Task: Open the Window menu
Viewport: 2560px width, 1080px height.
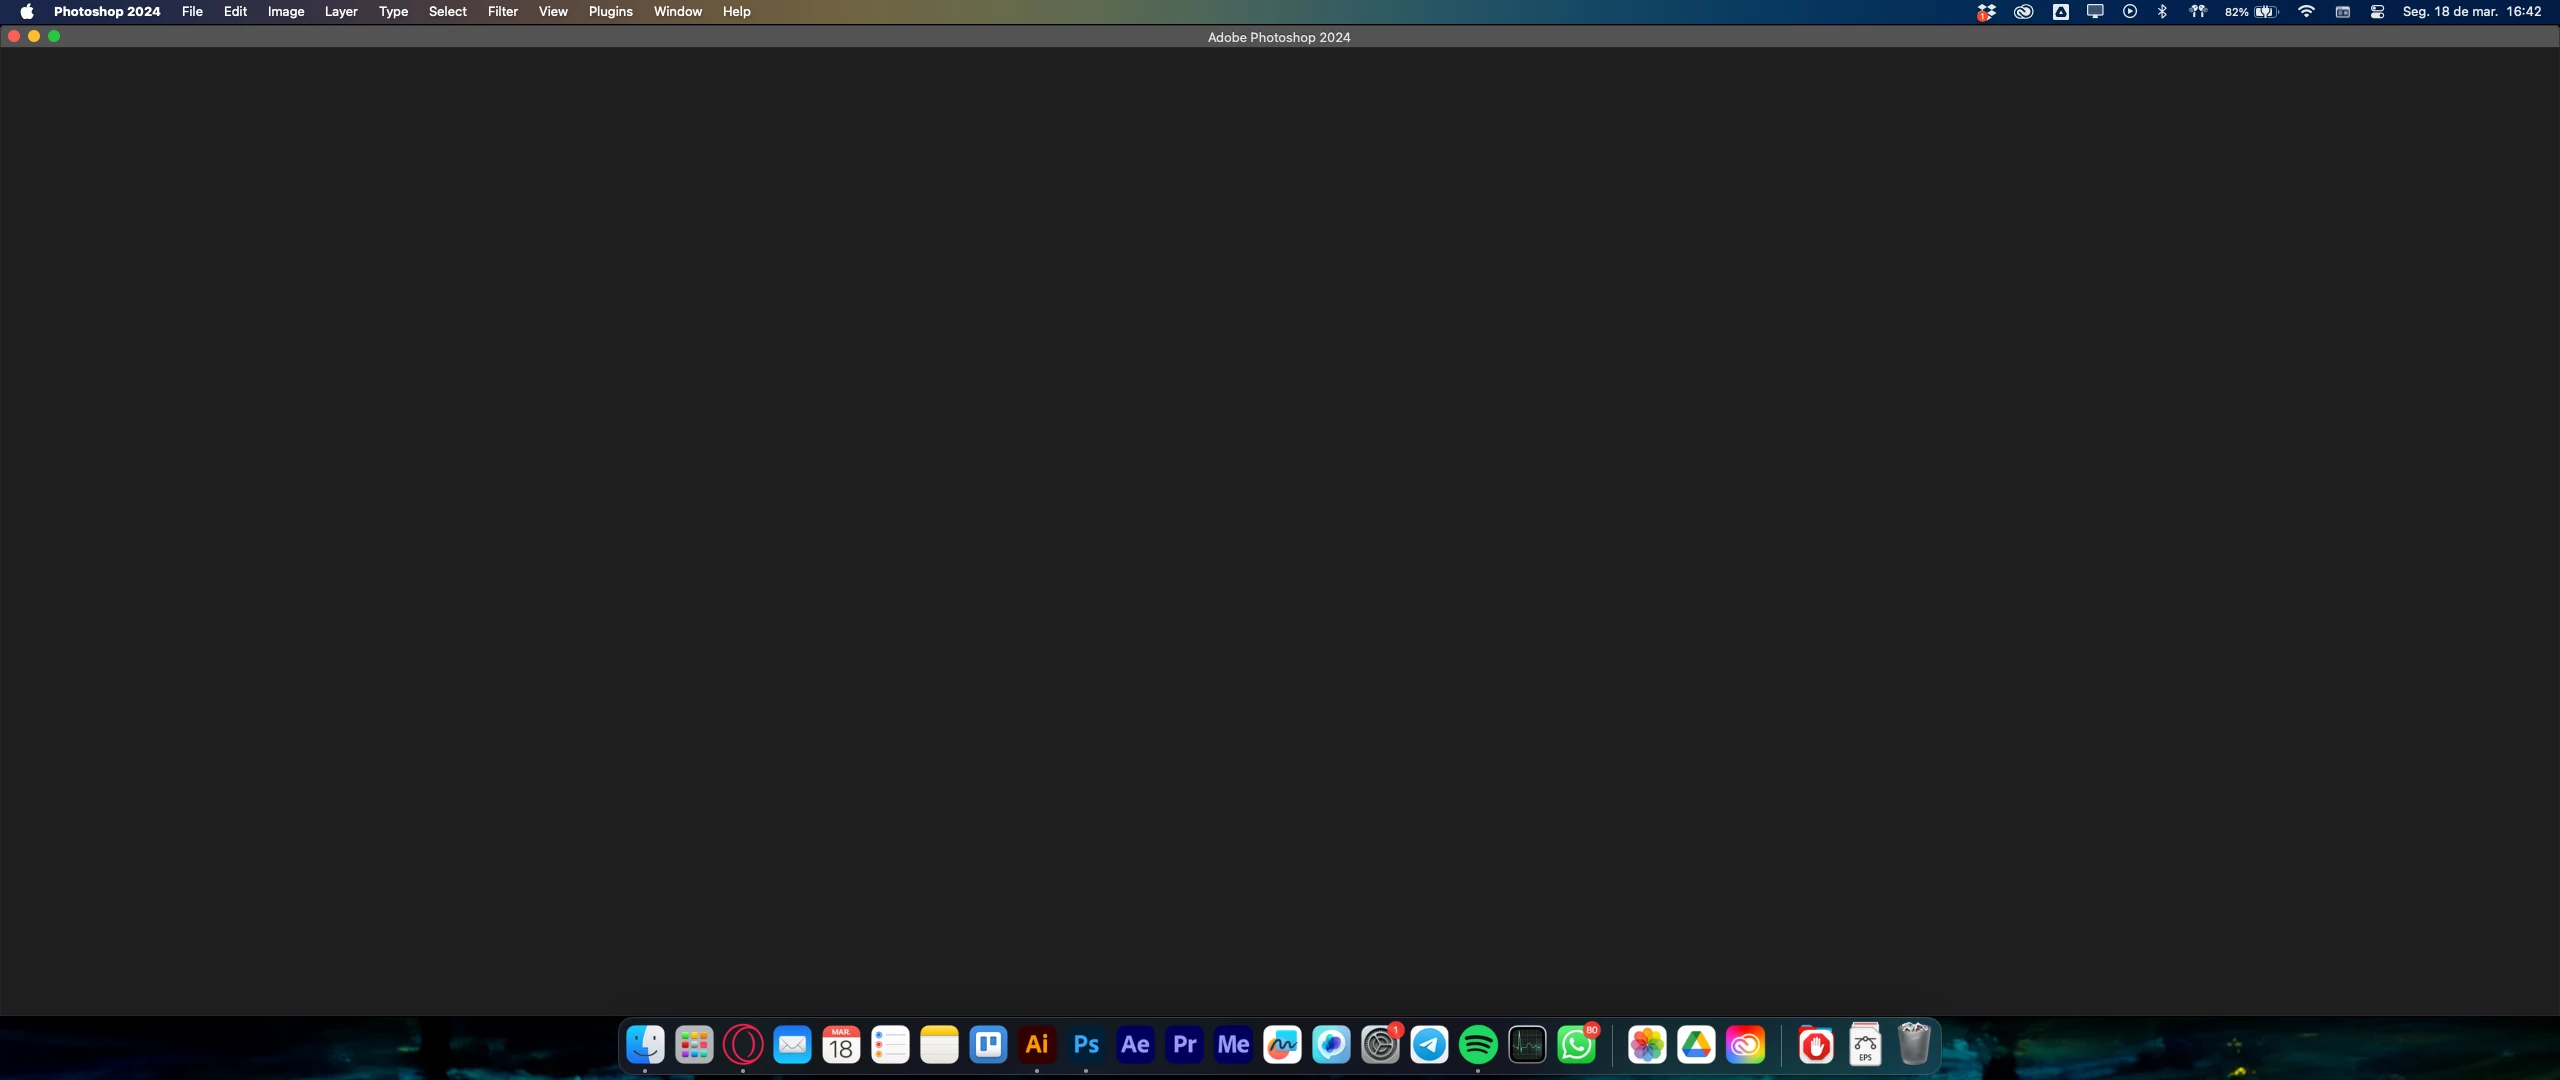Action: [677, 12]
